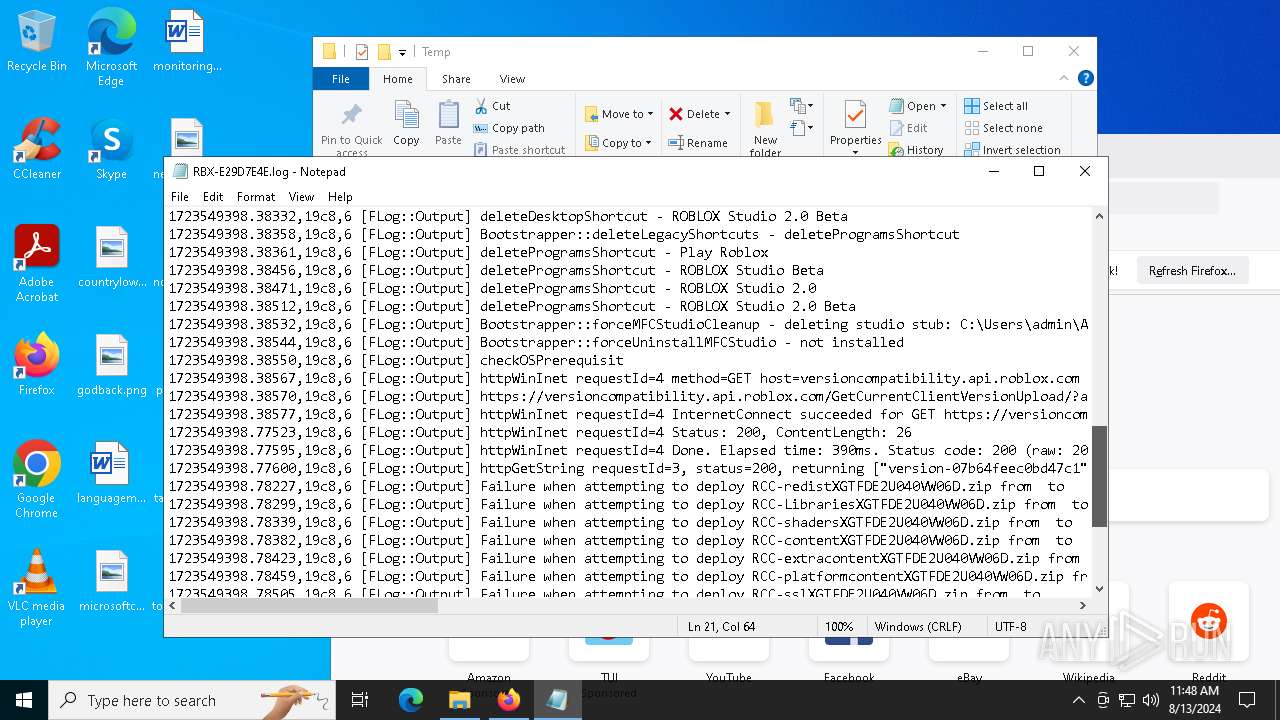Switch to Explorer Share tab
1280x720 pixels.
coord(456,79)
